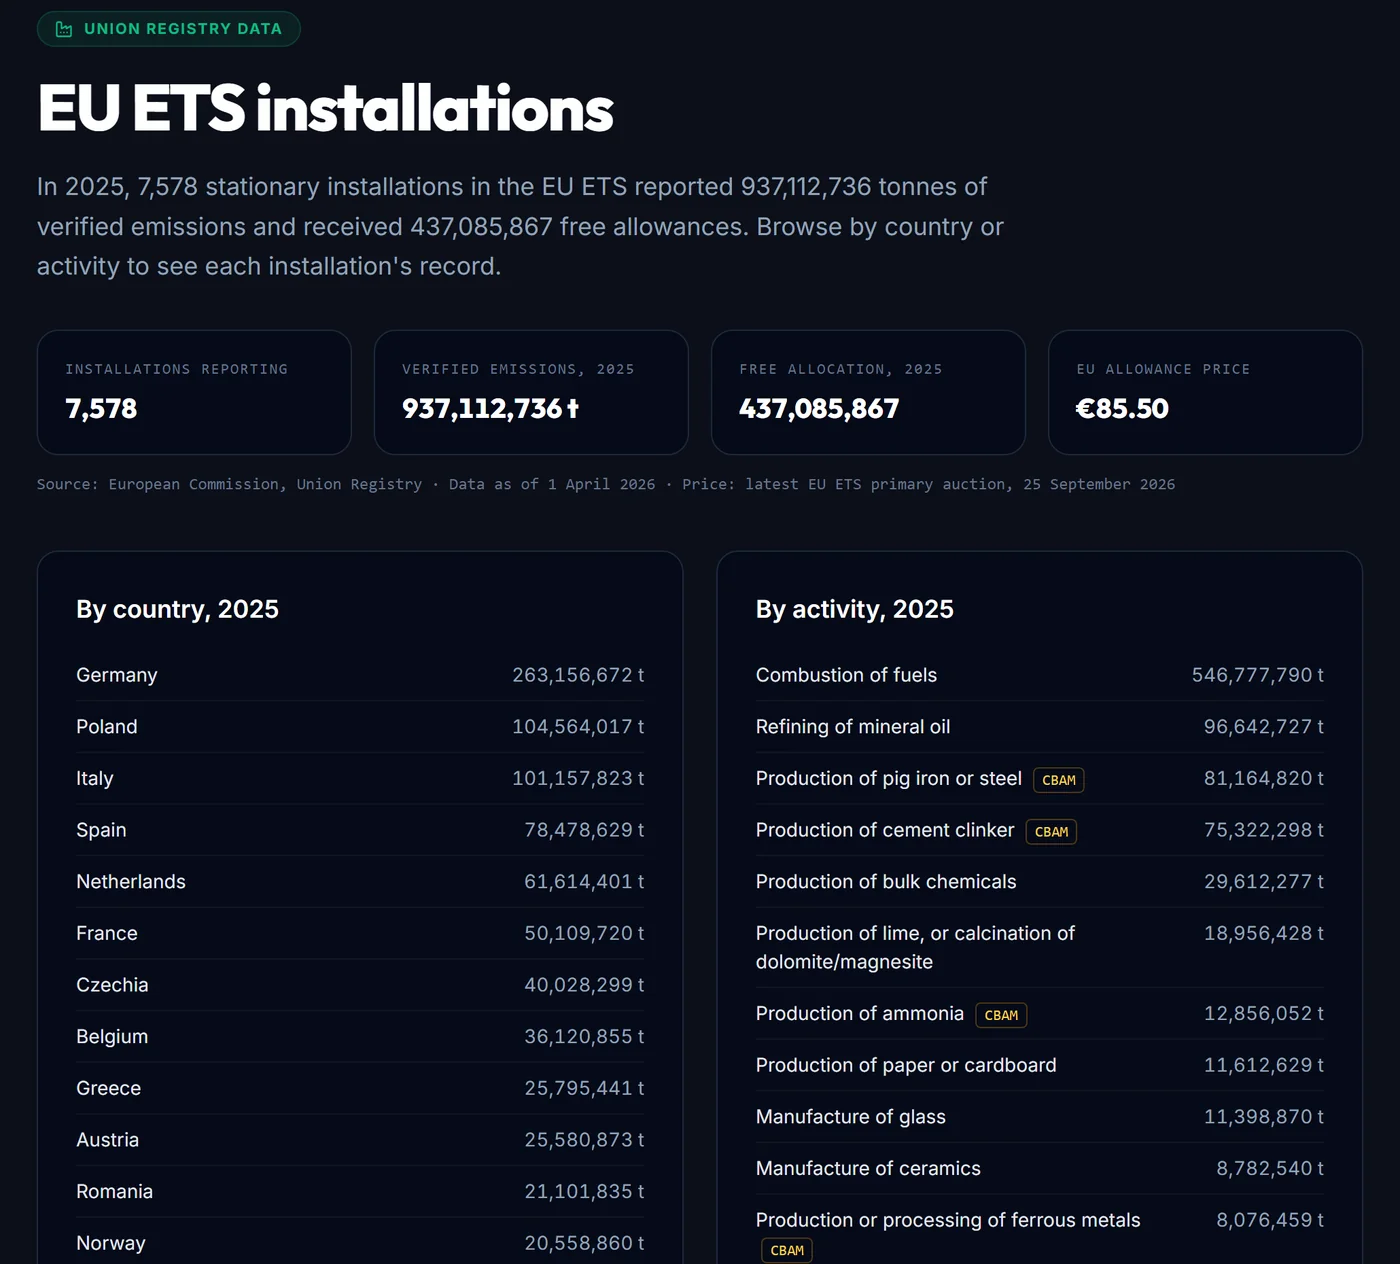Select Italy in the country list
This screenshot has width=1400, height=1264.
point(360,778)
